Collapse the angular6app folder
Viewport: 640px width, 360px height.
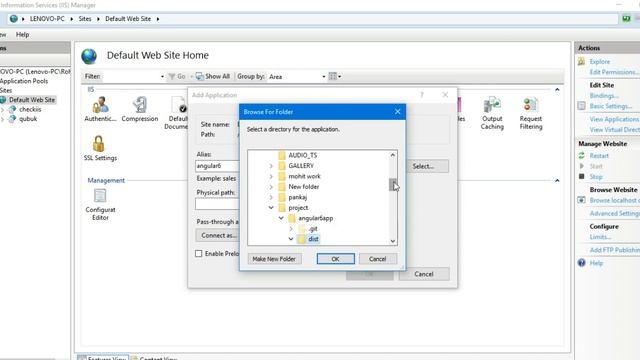281,218
